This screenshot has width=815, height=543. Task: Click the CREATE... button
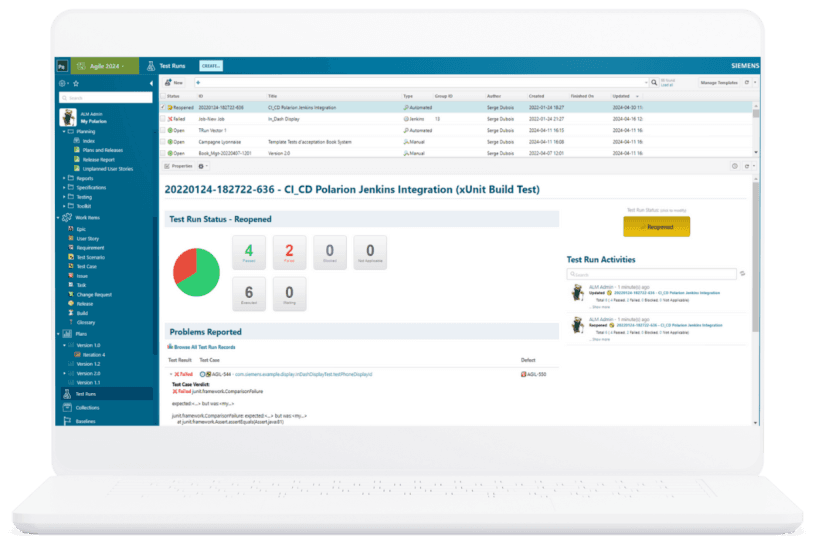(211, 66)
